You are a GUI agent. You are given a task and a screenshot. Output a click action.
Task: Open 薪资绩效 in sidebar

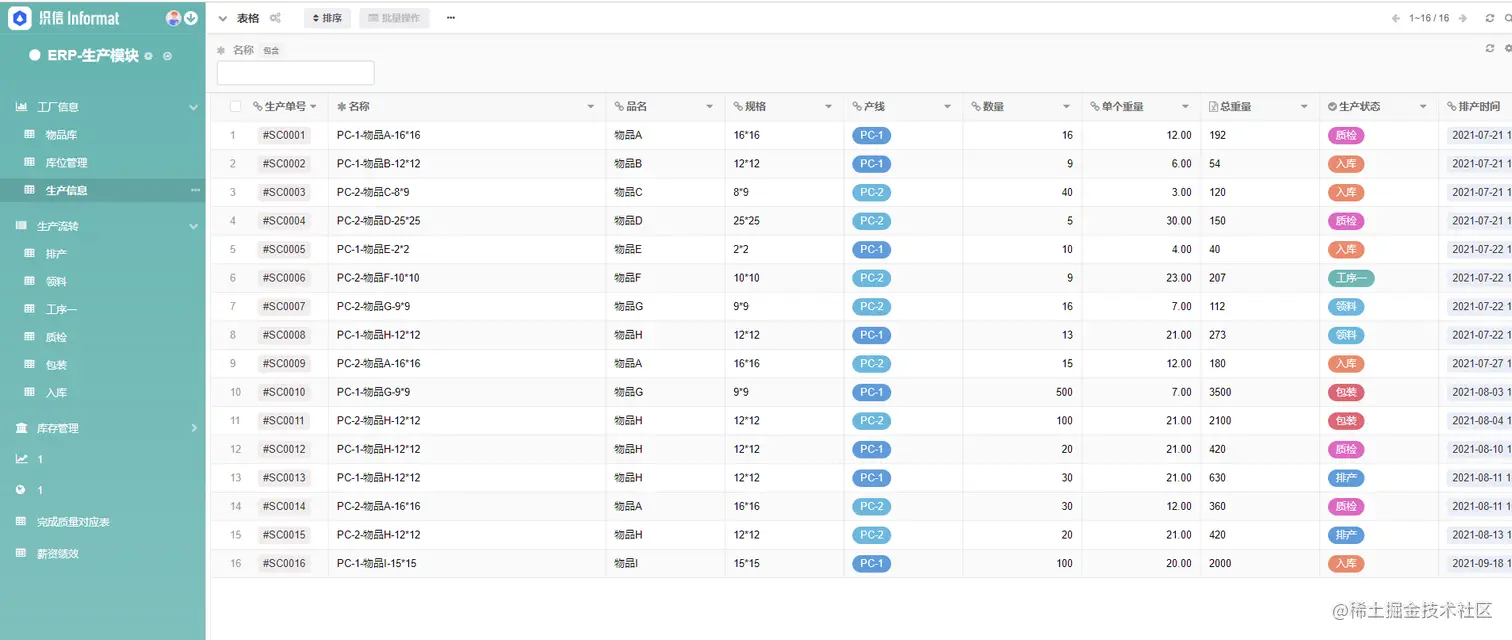[57, 553]
